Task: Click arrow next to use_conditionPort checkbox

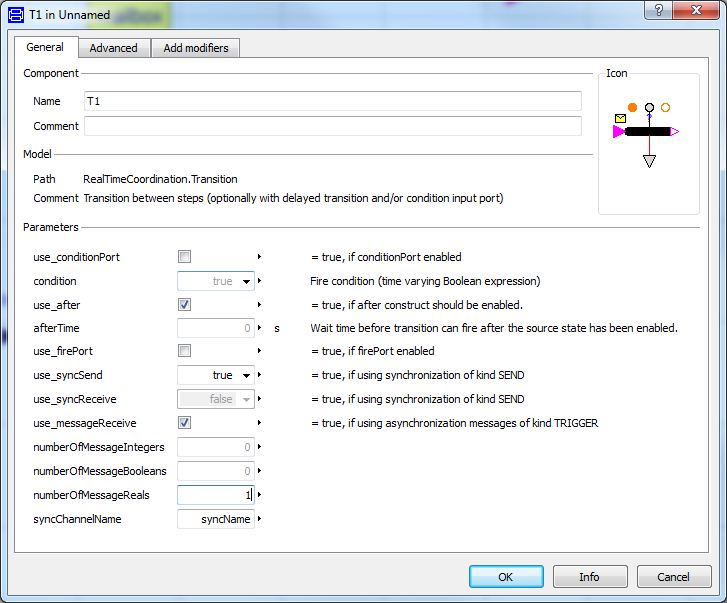Action: tap(260, 257)
